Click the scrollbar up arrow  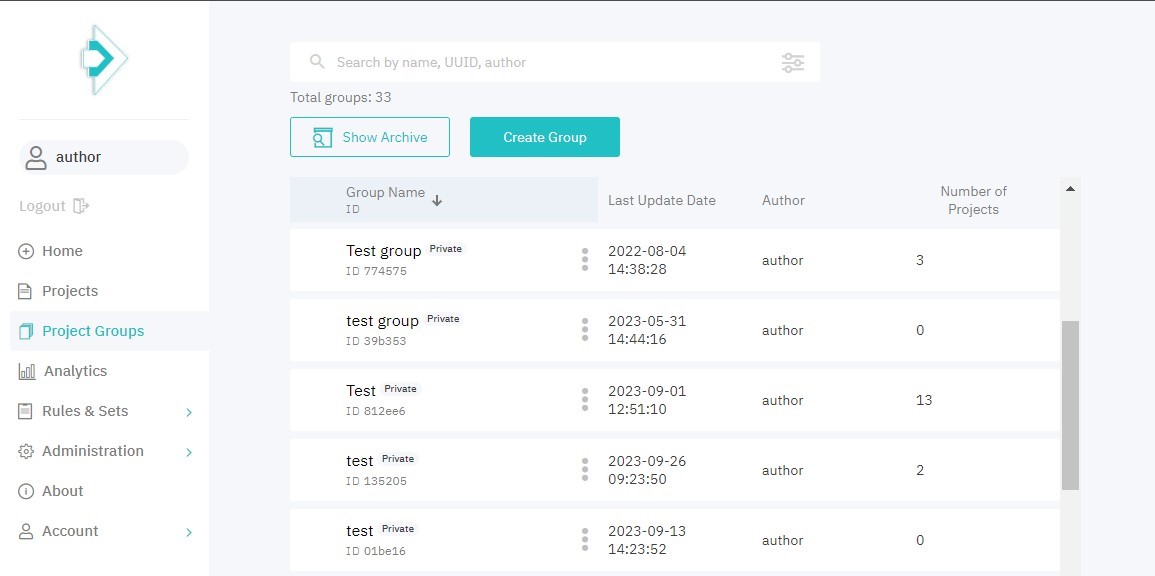1070,189
